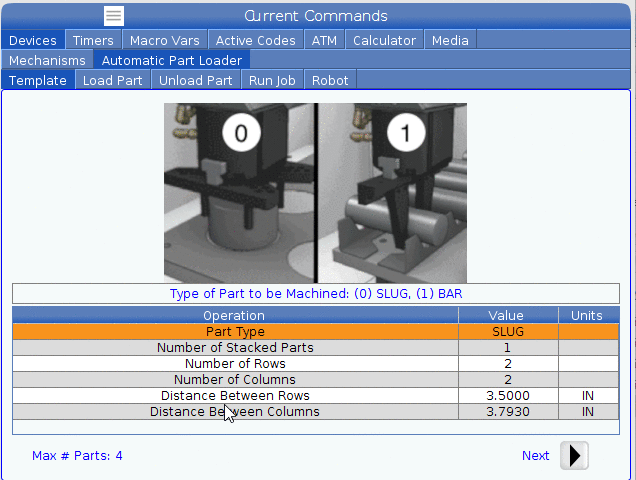Click the Number of Rows value
The height and width of the screenshot is (480, 636).
507,363
